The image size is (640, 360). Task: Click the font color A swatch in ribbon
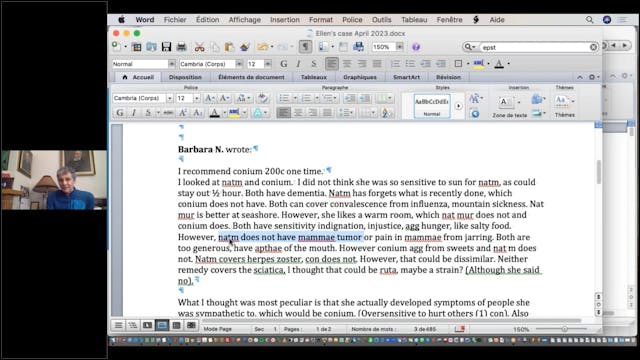(x=214, y=113)
